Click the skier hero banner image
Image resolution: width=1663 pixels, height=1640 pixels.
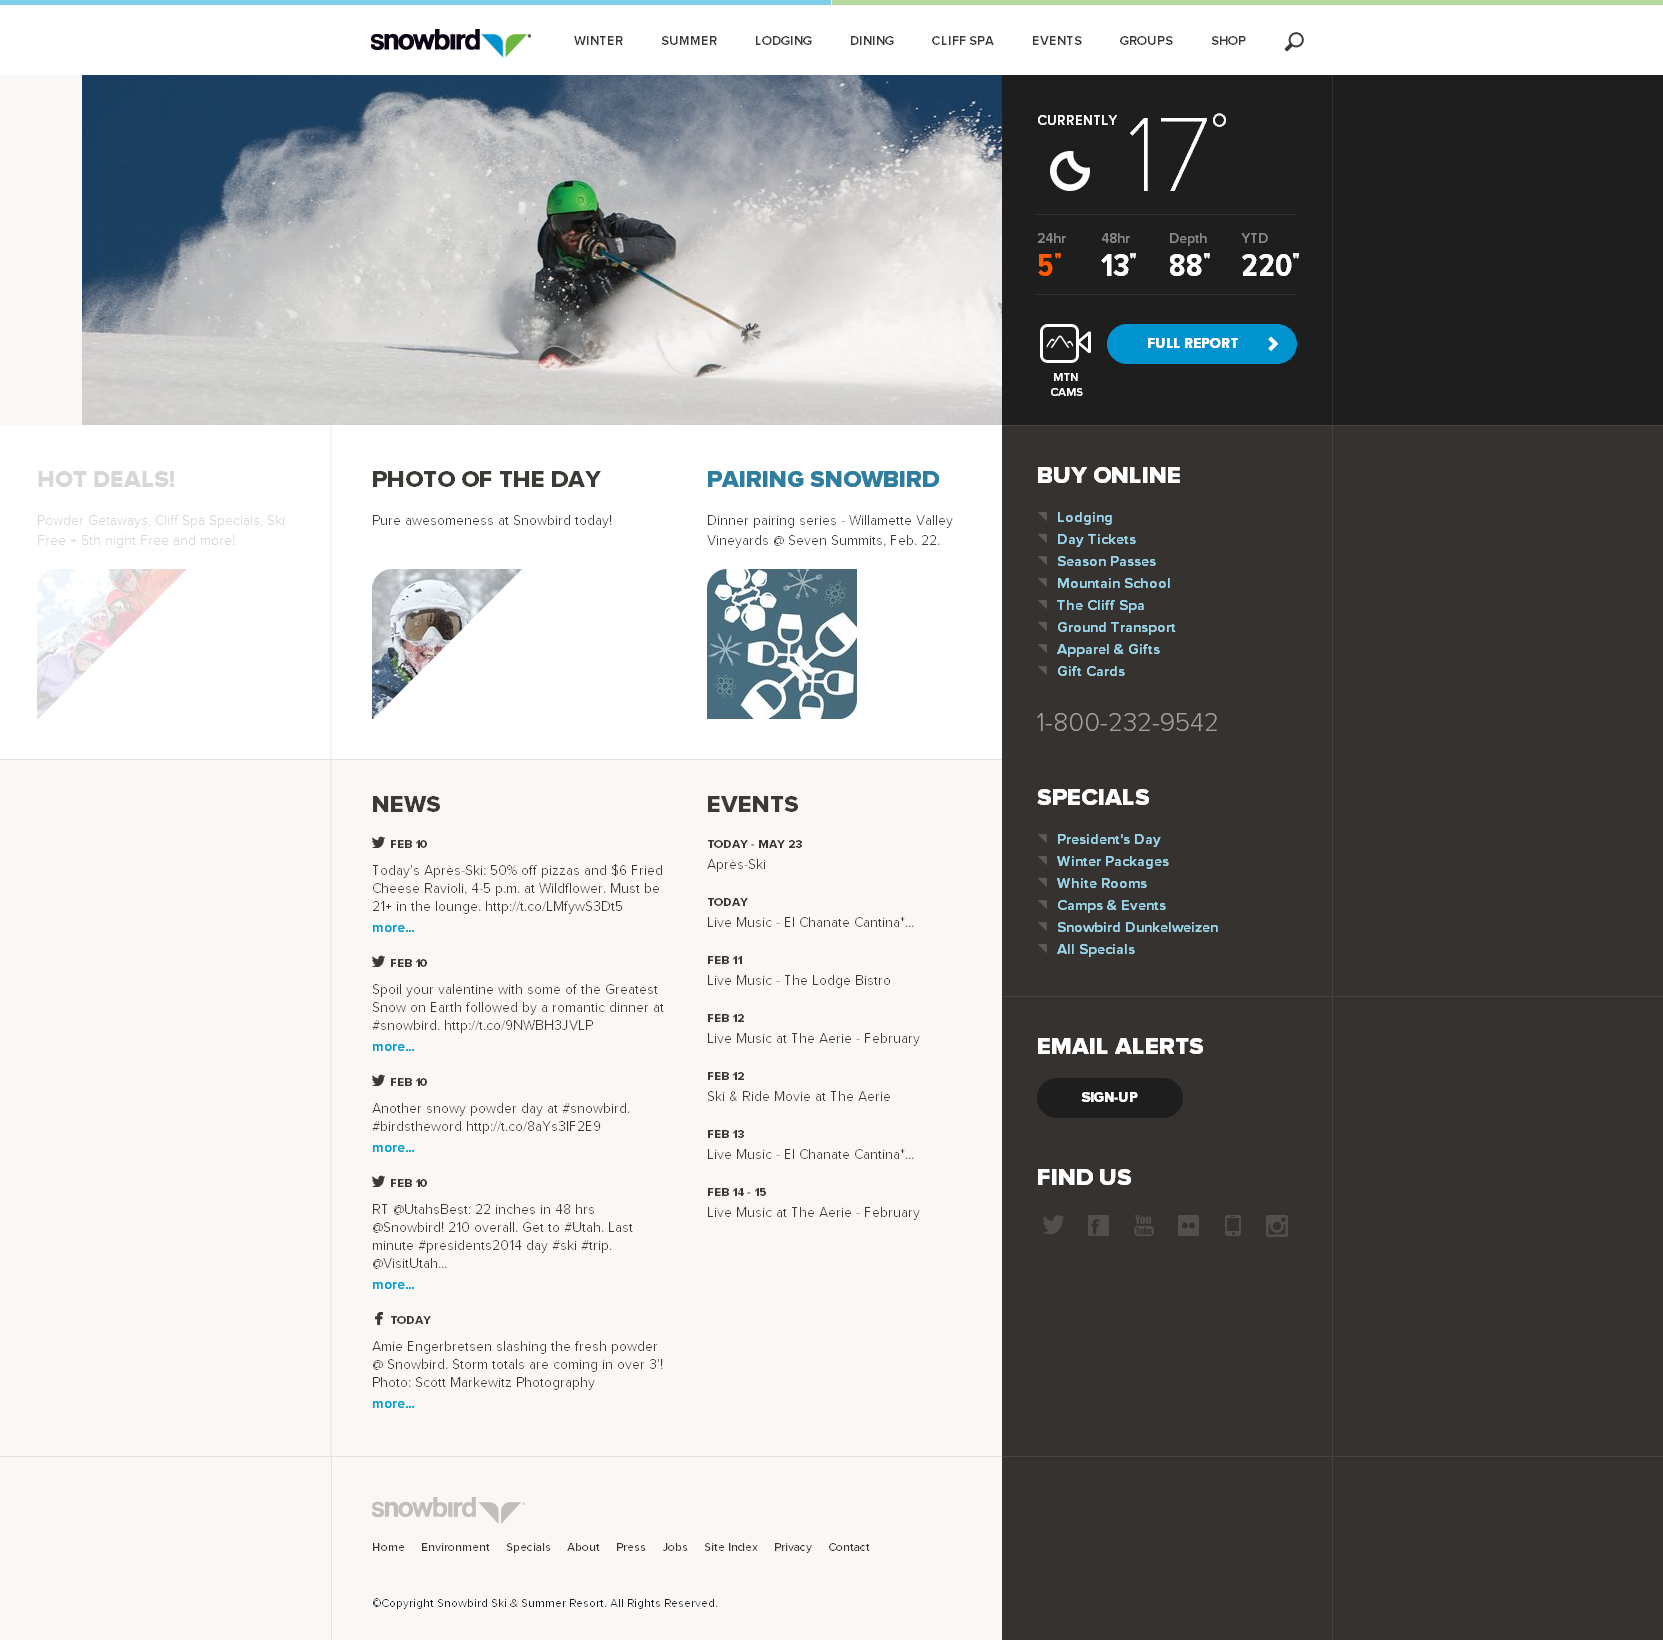(x=542, y=250)
